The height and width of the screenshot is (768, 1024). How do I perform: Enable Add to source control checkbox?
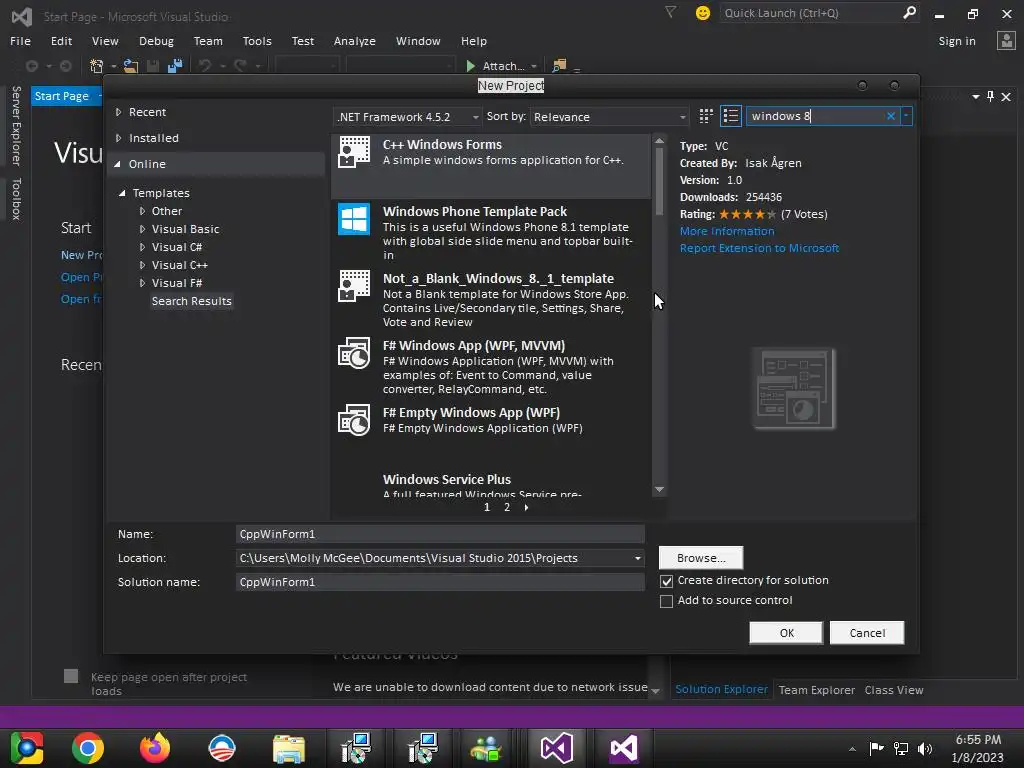[666, 601]
